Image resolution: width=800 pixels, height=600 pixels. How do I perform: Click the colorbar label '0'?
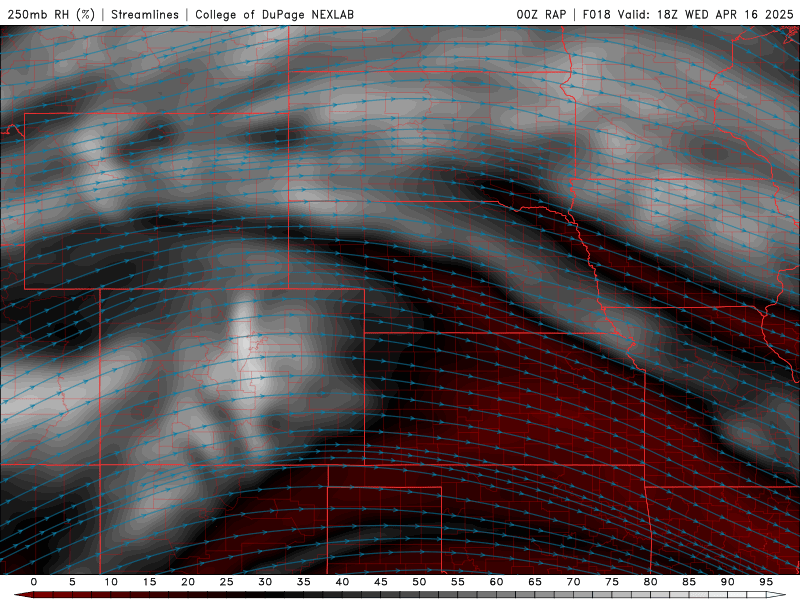(x=34, y=582)
